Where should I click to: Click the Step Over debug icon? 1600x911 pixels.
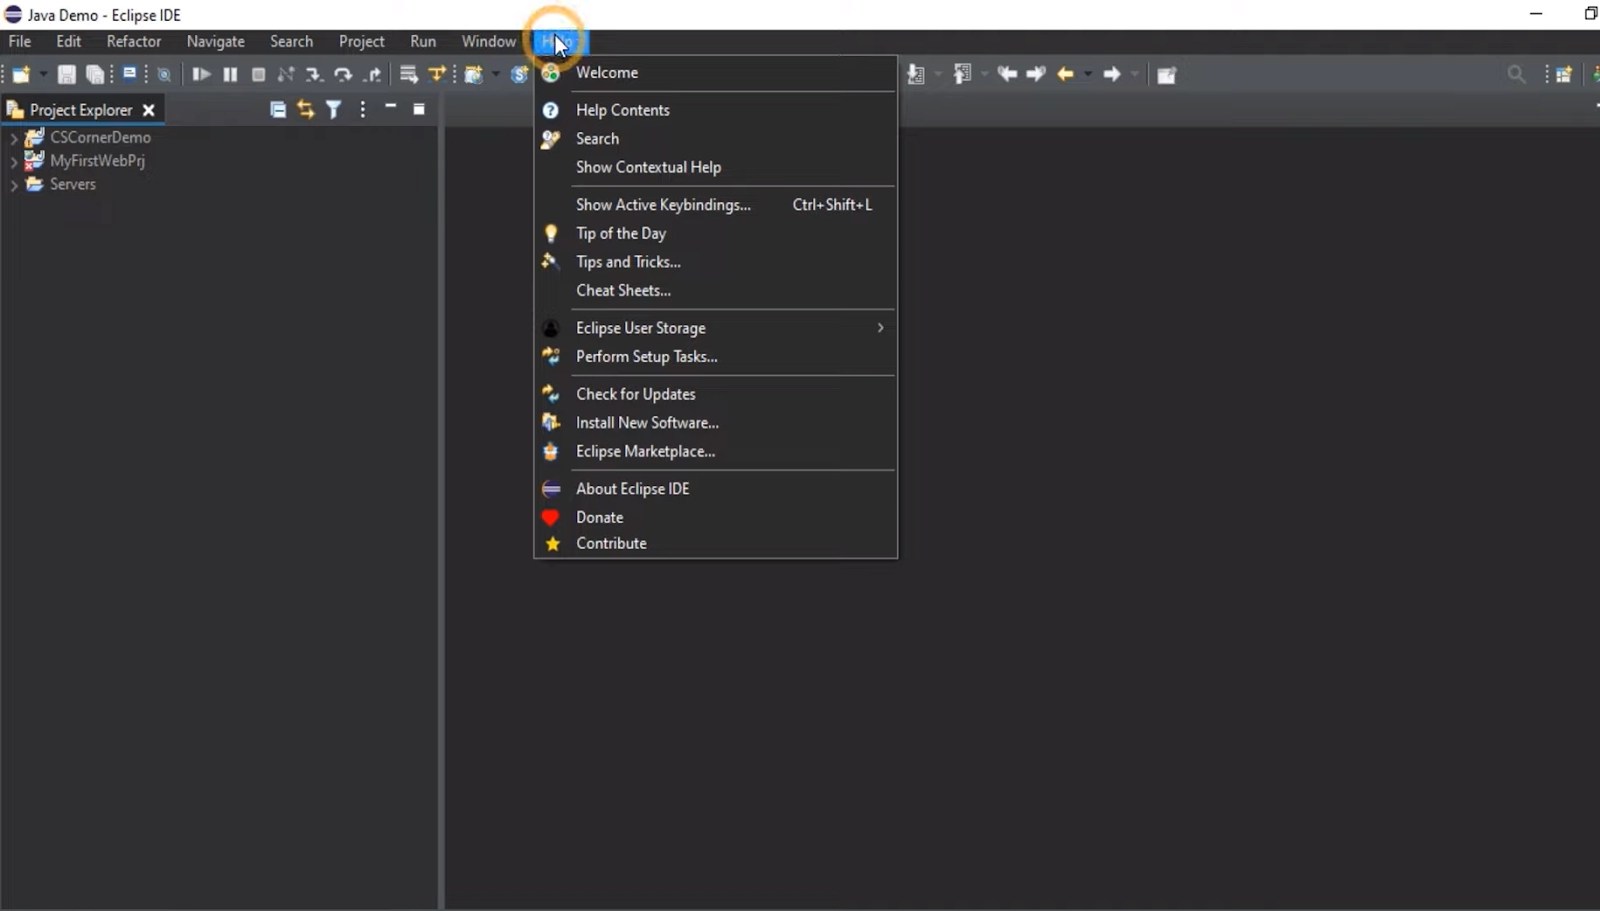point(343,74)
